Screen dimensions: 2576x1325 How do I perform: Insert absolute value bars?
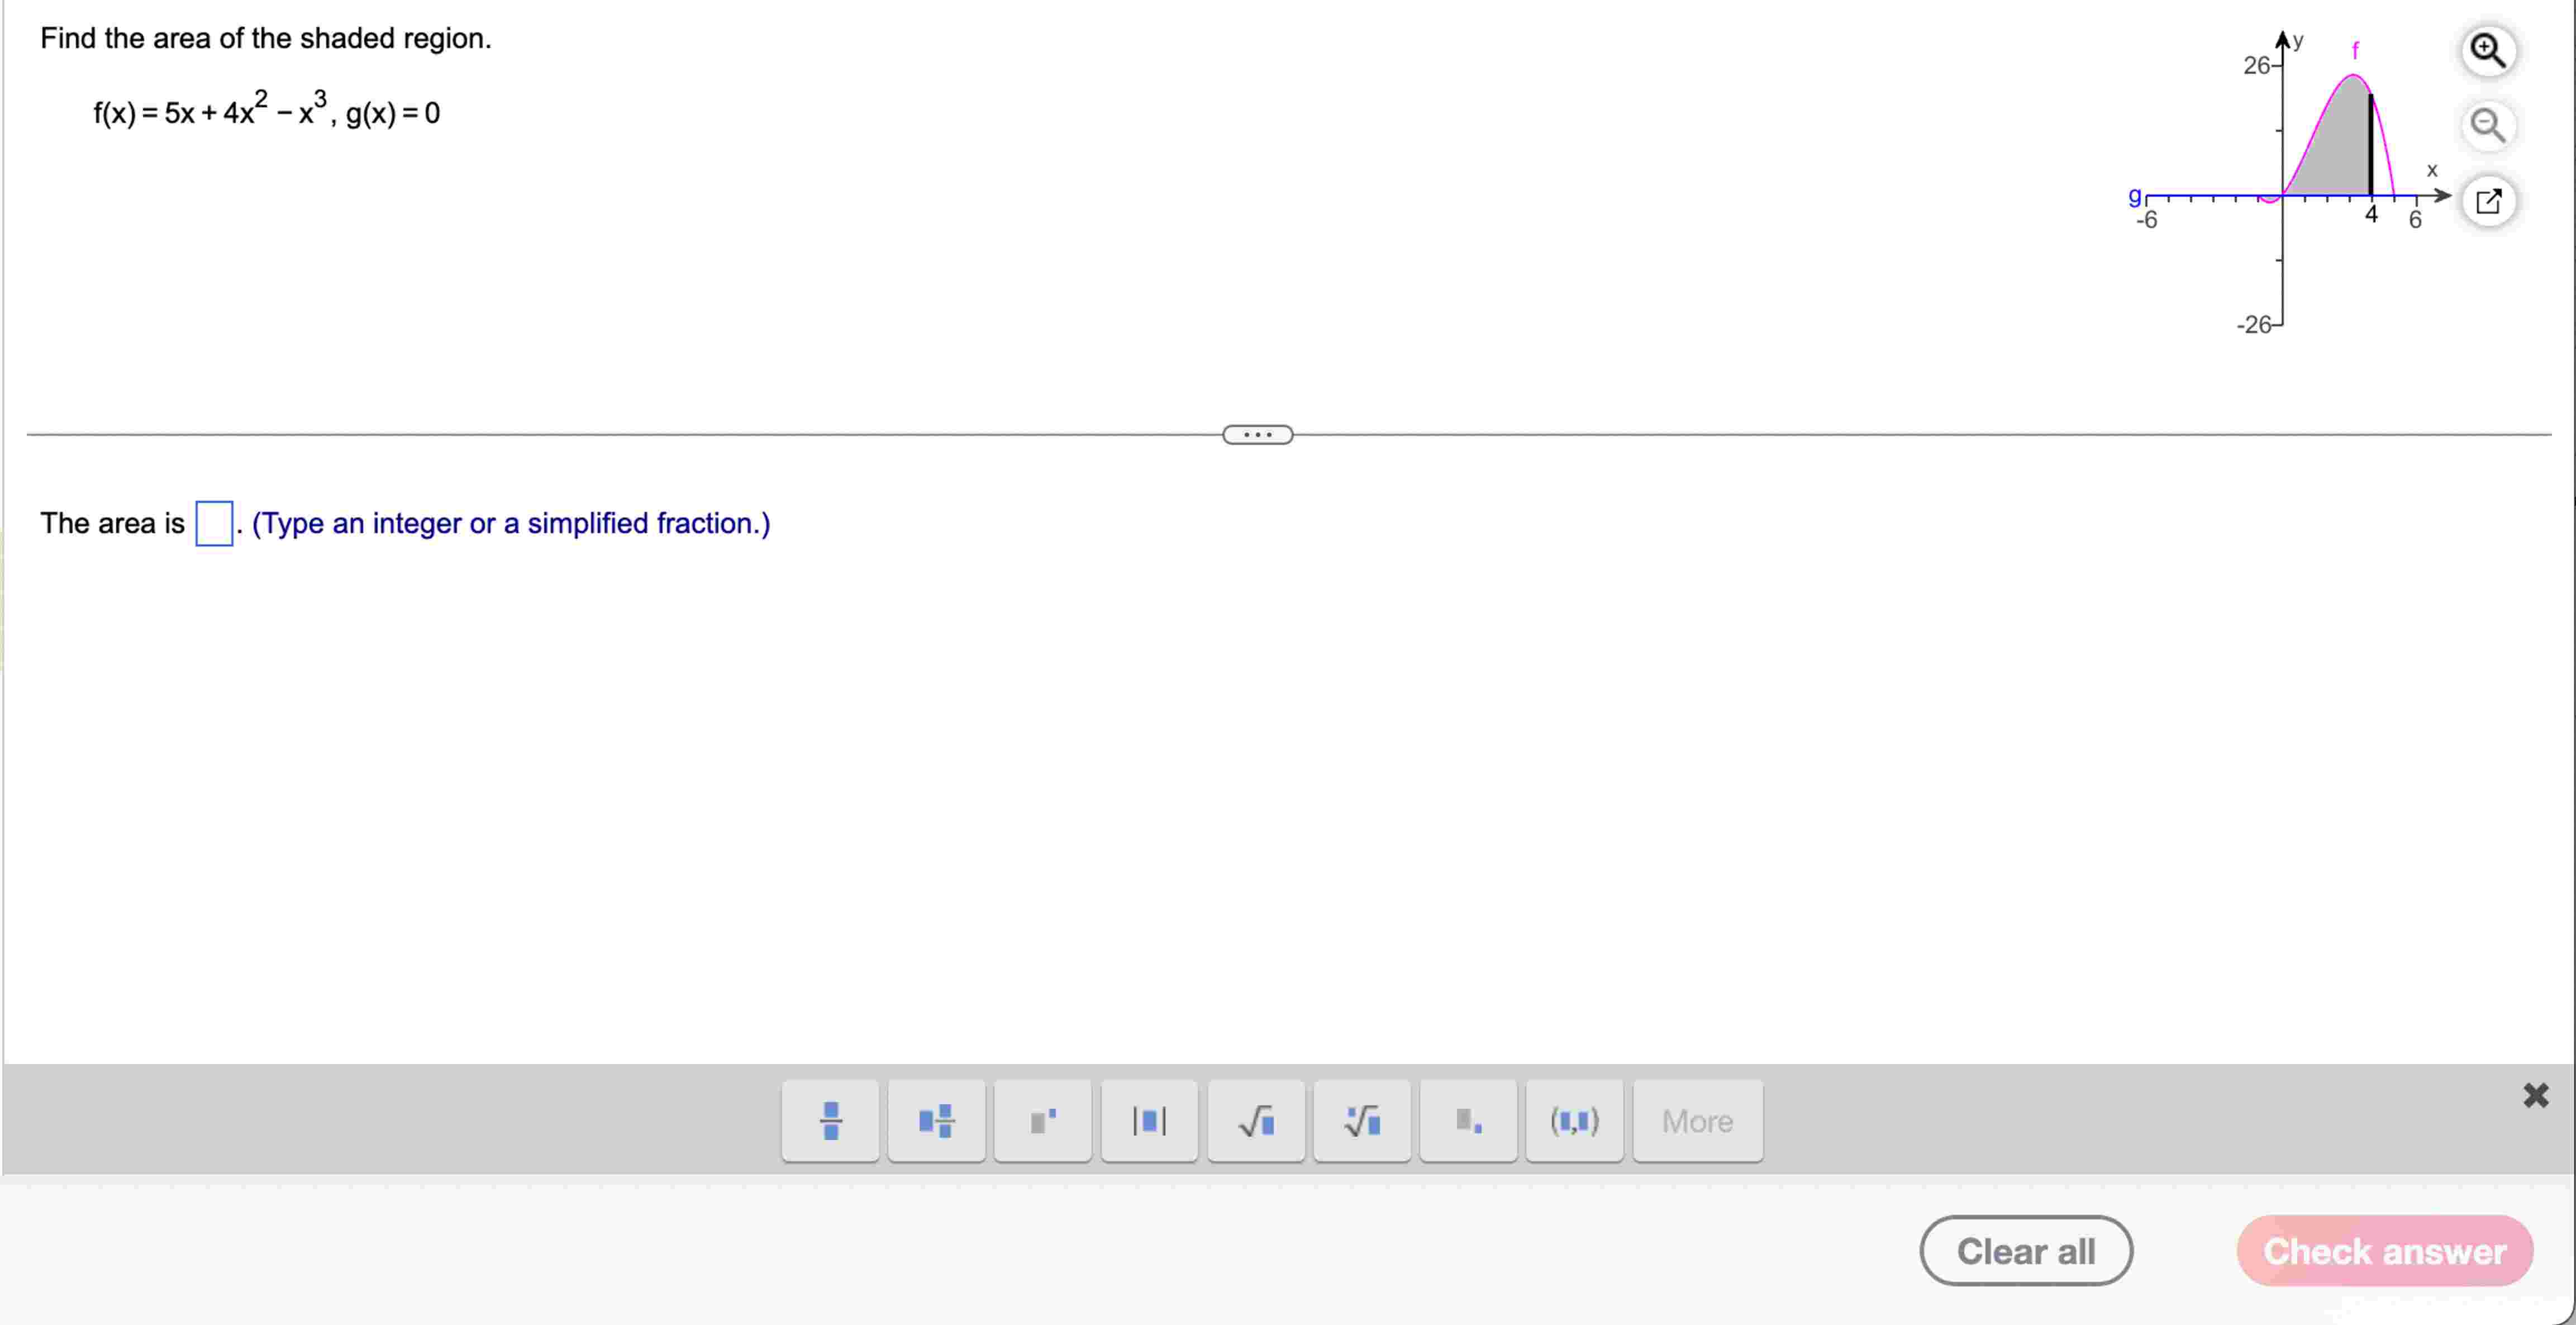pyautogui.click(x=1149, y=1121)
